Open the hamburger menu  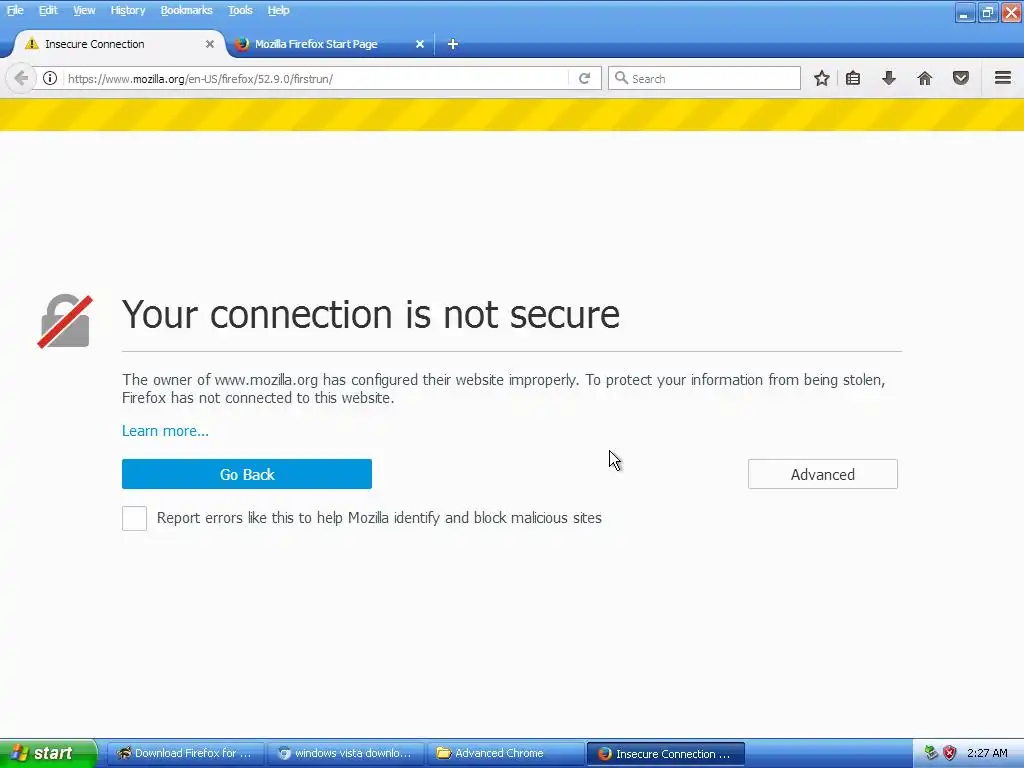click(1003, 78)
